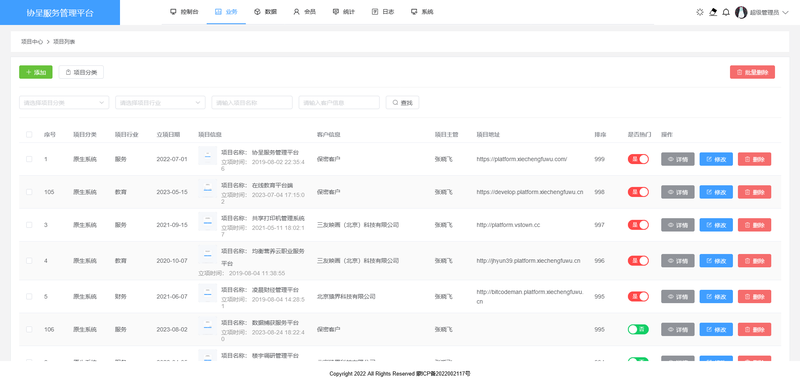Check the checkbox for row 序号 105
This screenshot has height=386, width=800.
click(x=29, y=192)
